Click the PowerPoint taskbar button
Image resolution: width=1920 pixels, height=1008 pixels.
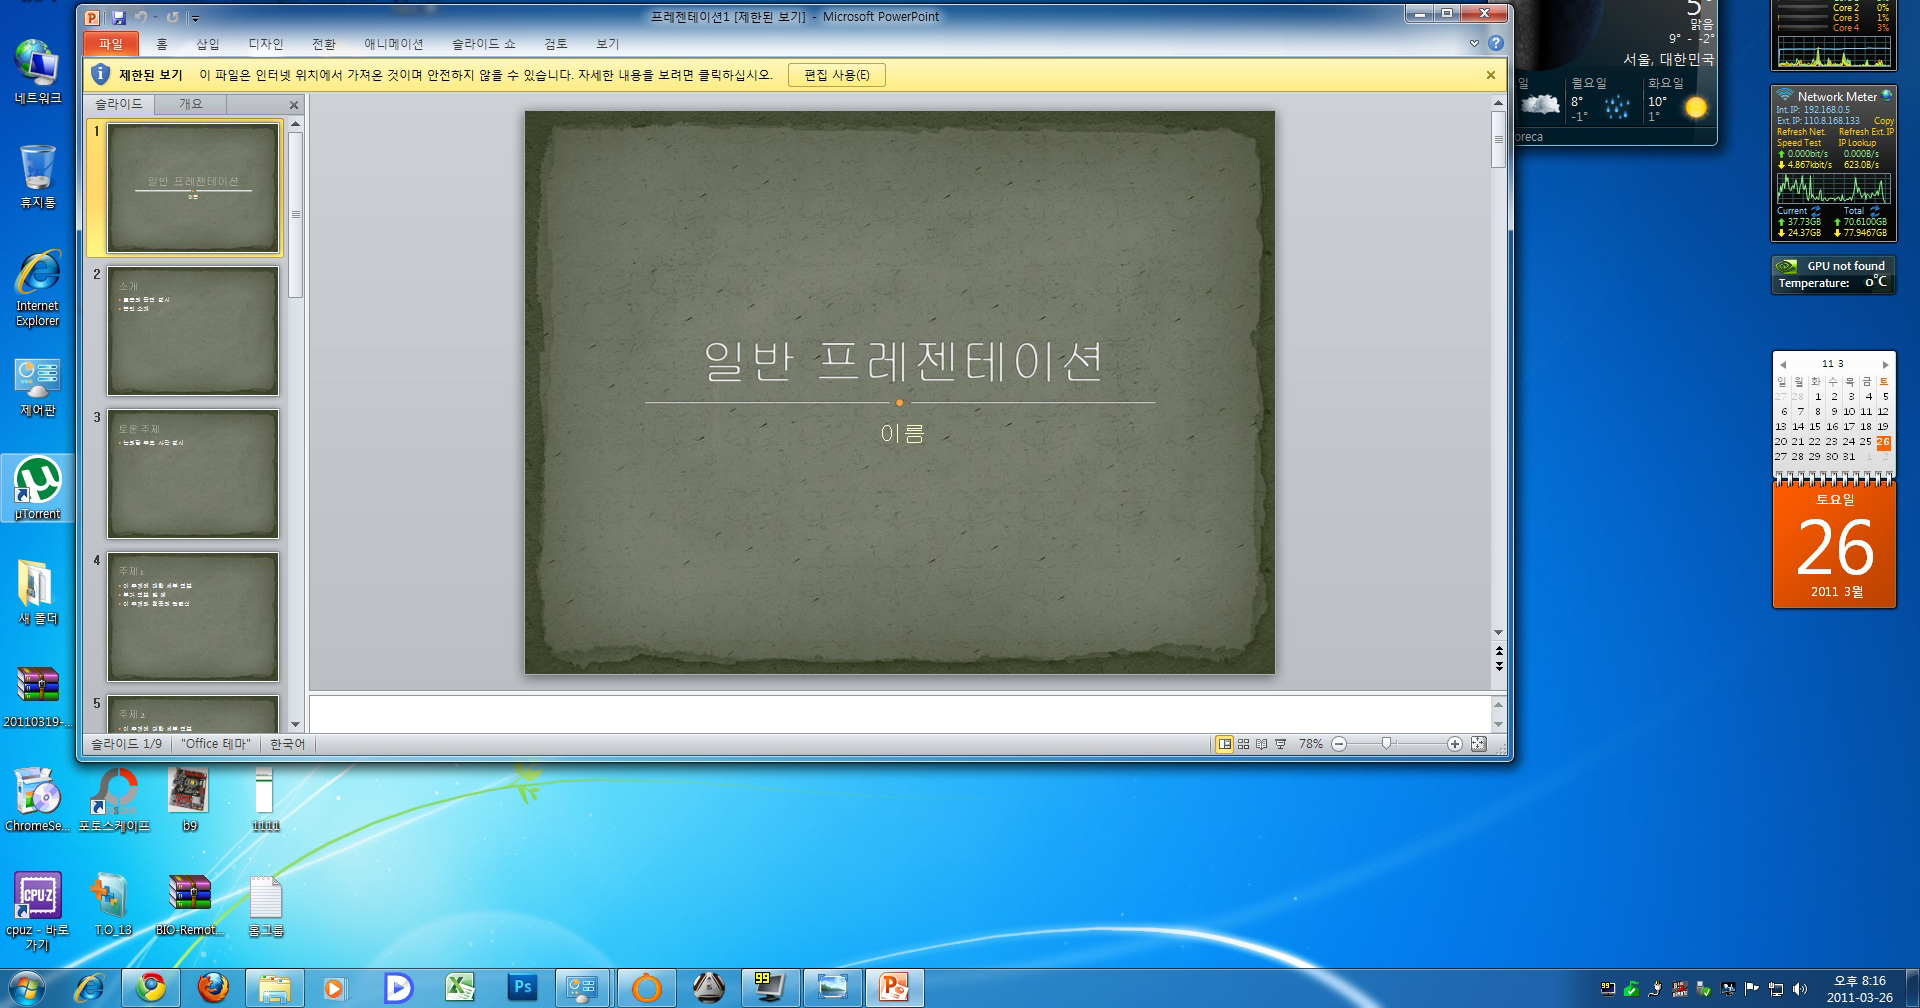coord(893,988)
